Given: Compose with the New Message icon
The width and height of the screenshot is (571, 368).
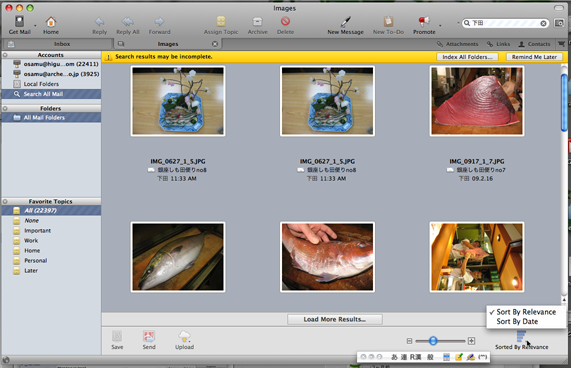Looking at the screenshot, I should click(x=345, y=21).
